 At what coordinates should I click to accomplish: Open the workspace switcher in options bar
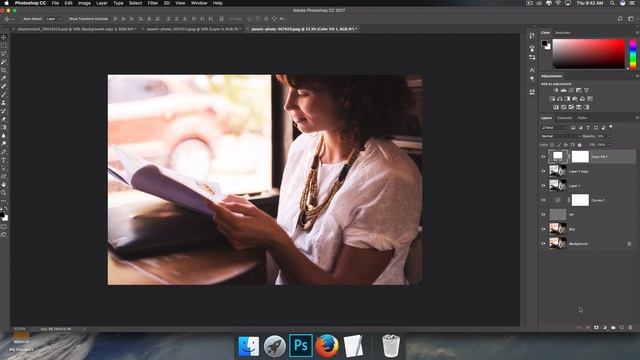coord(631,19)
